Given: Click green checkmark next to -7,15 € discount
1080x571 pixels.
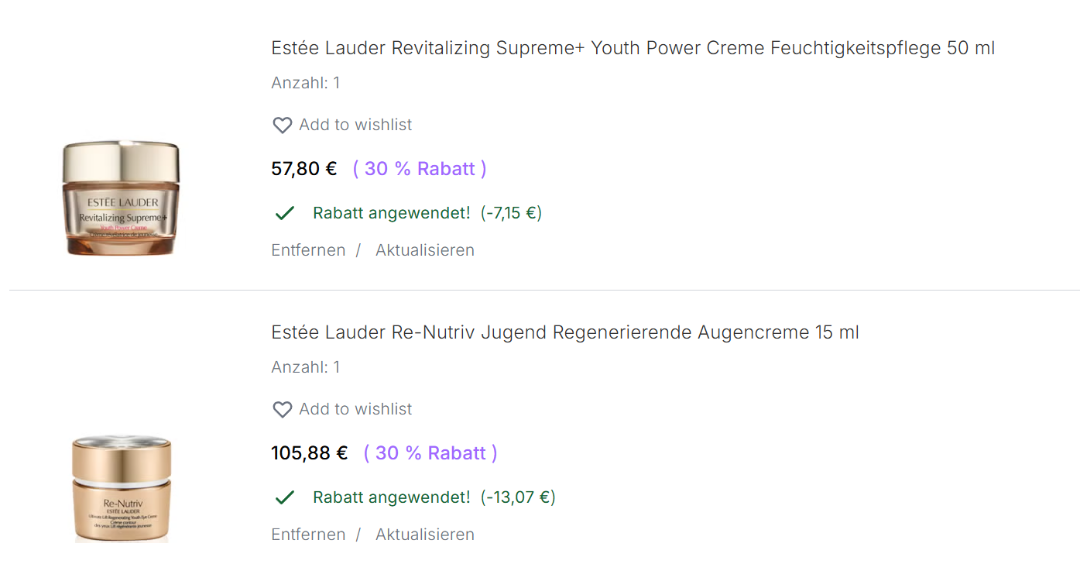Looking at the screenshot, I should [x=285, y=213].
